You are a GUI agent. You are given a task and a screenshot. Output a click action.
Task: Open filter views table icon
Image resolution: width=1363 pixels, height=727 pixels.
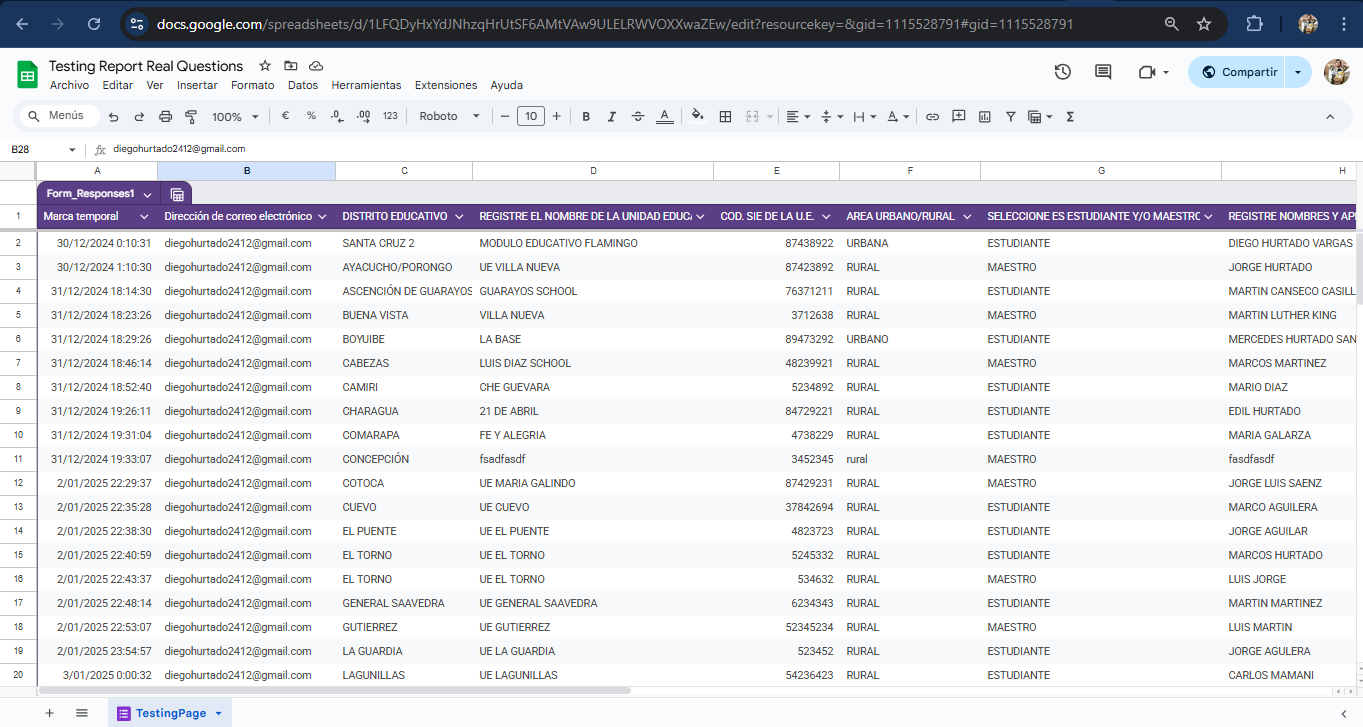click(1040, 117)
